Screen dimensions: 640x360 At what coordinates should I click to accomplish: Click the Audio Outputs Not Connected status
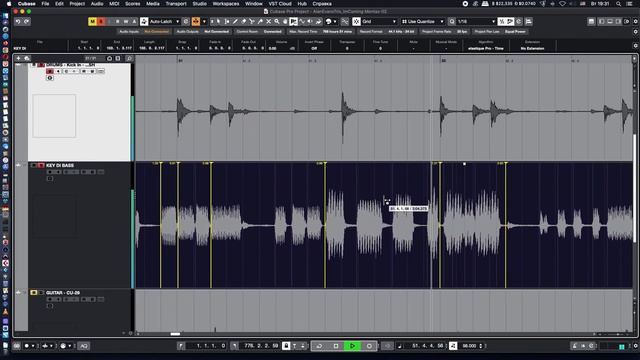pyautogui.click(x=202, y=31)
